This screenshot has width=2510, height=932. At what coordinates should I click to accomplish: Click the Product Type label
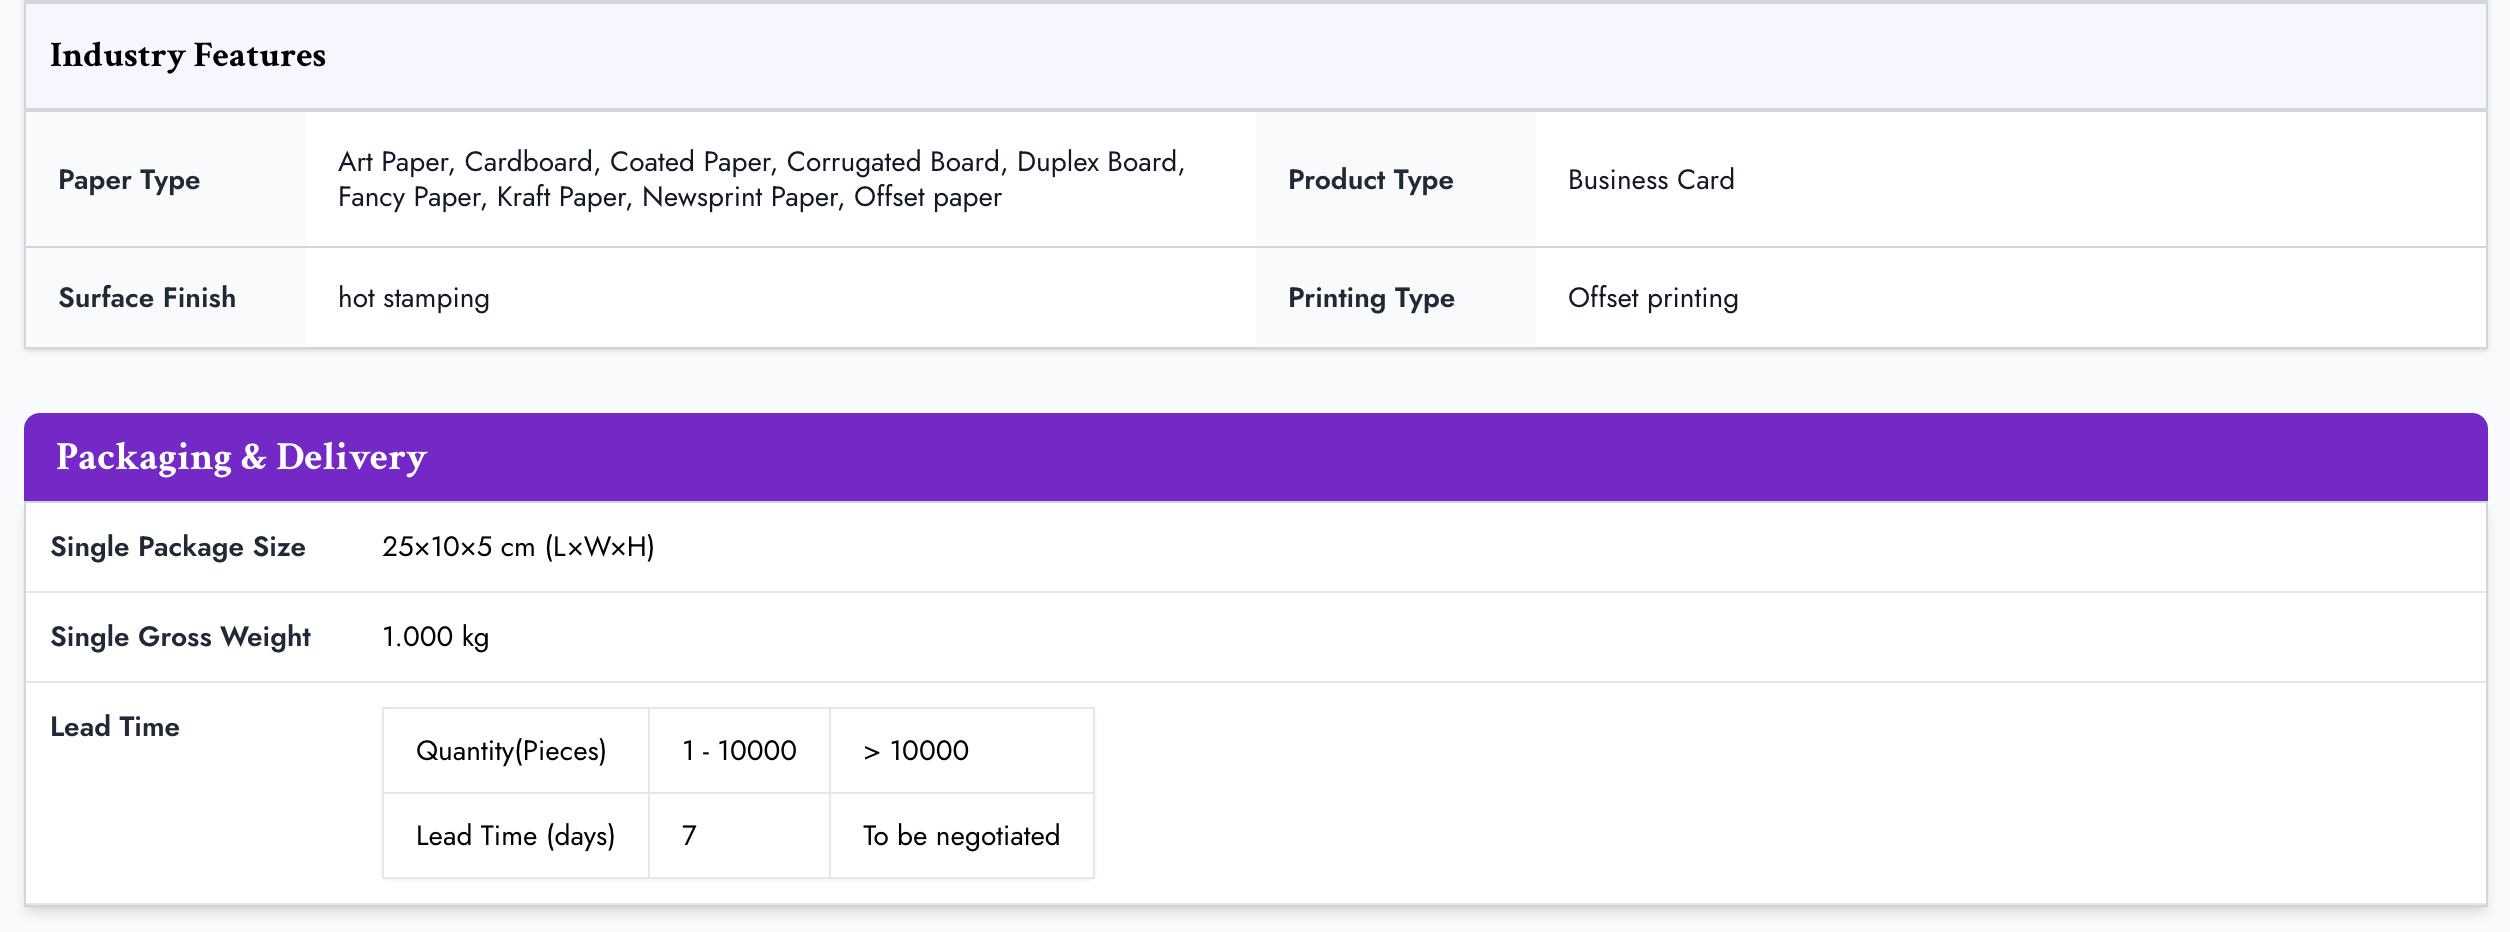coord(1370,180)
